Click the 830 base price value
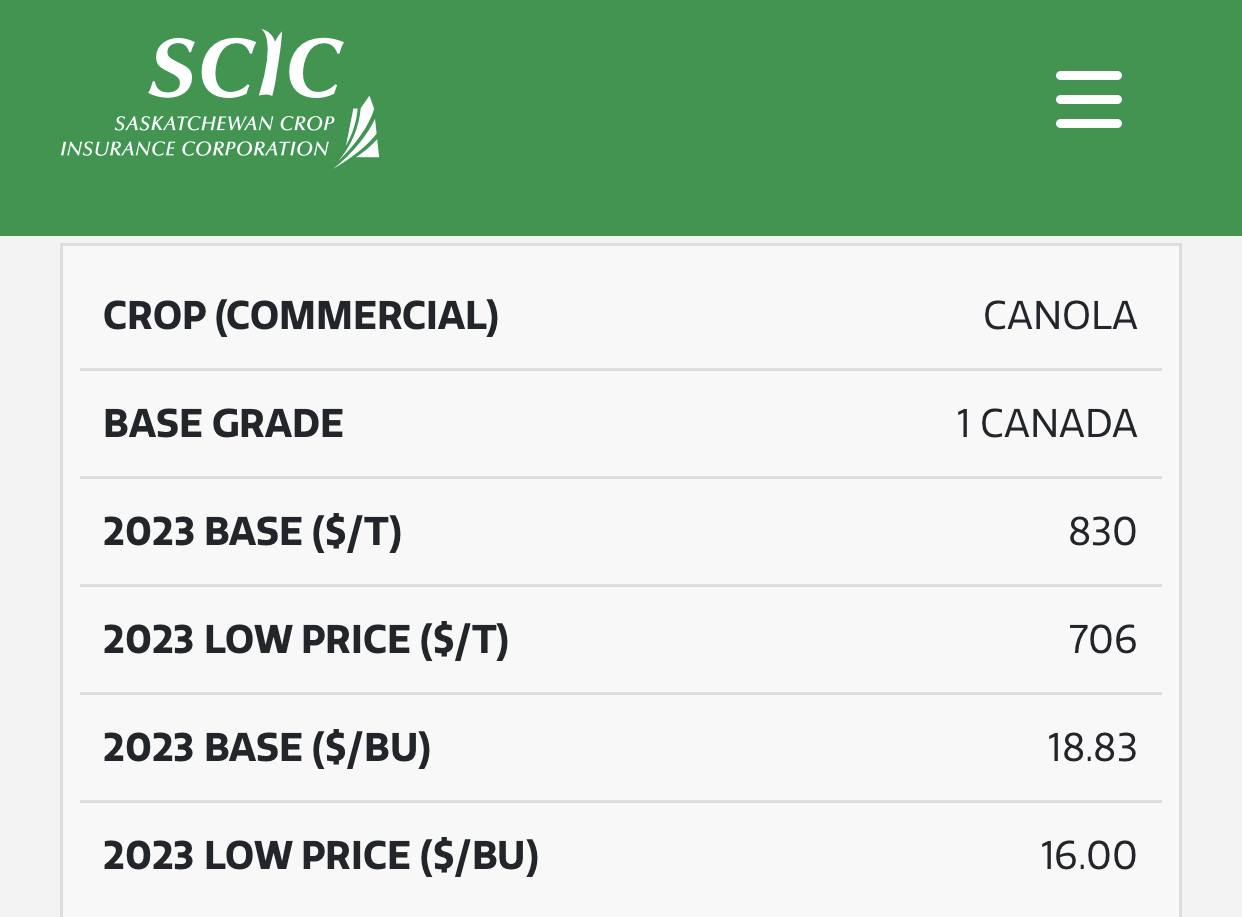The image size is (1242, 917). coord(1103,532)
